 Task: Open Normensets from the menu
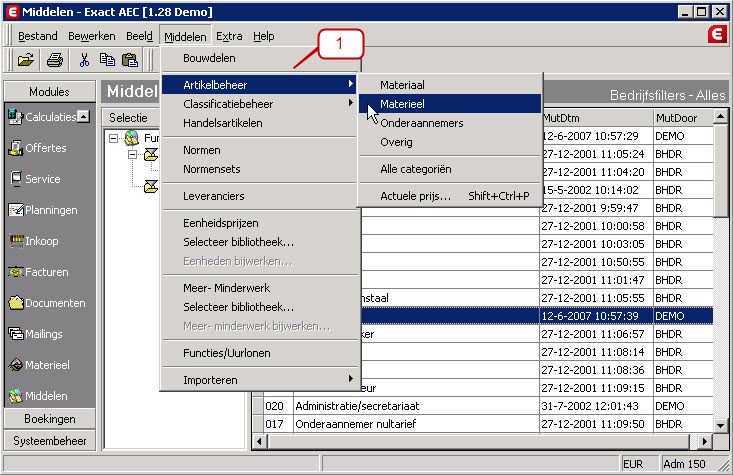tap(259, 169)
